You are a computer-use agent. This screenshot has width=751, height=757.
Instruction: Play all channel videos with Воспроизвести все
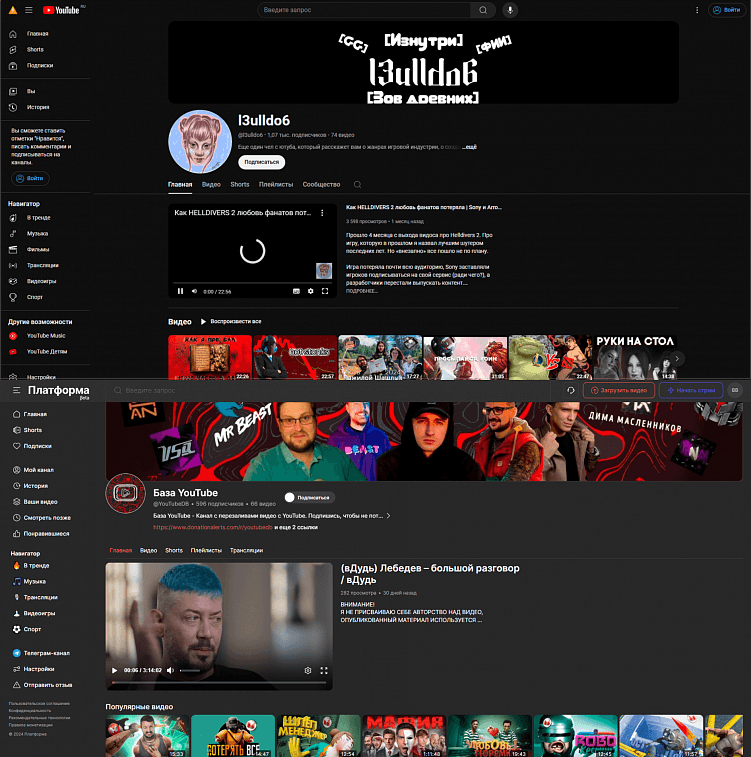tap(231, 322)
